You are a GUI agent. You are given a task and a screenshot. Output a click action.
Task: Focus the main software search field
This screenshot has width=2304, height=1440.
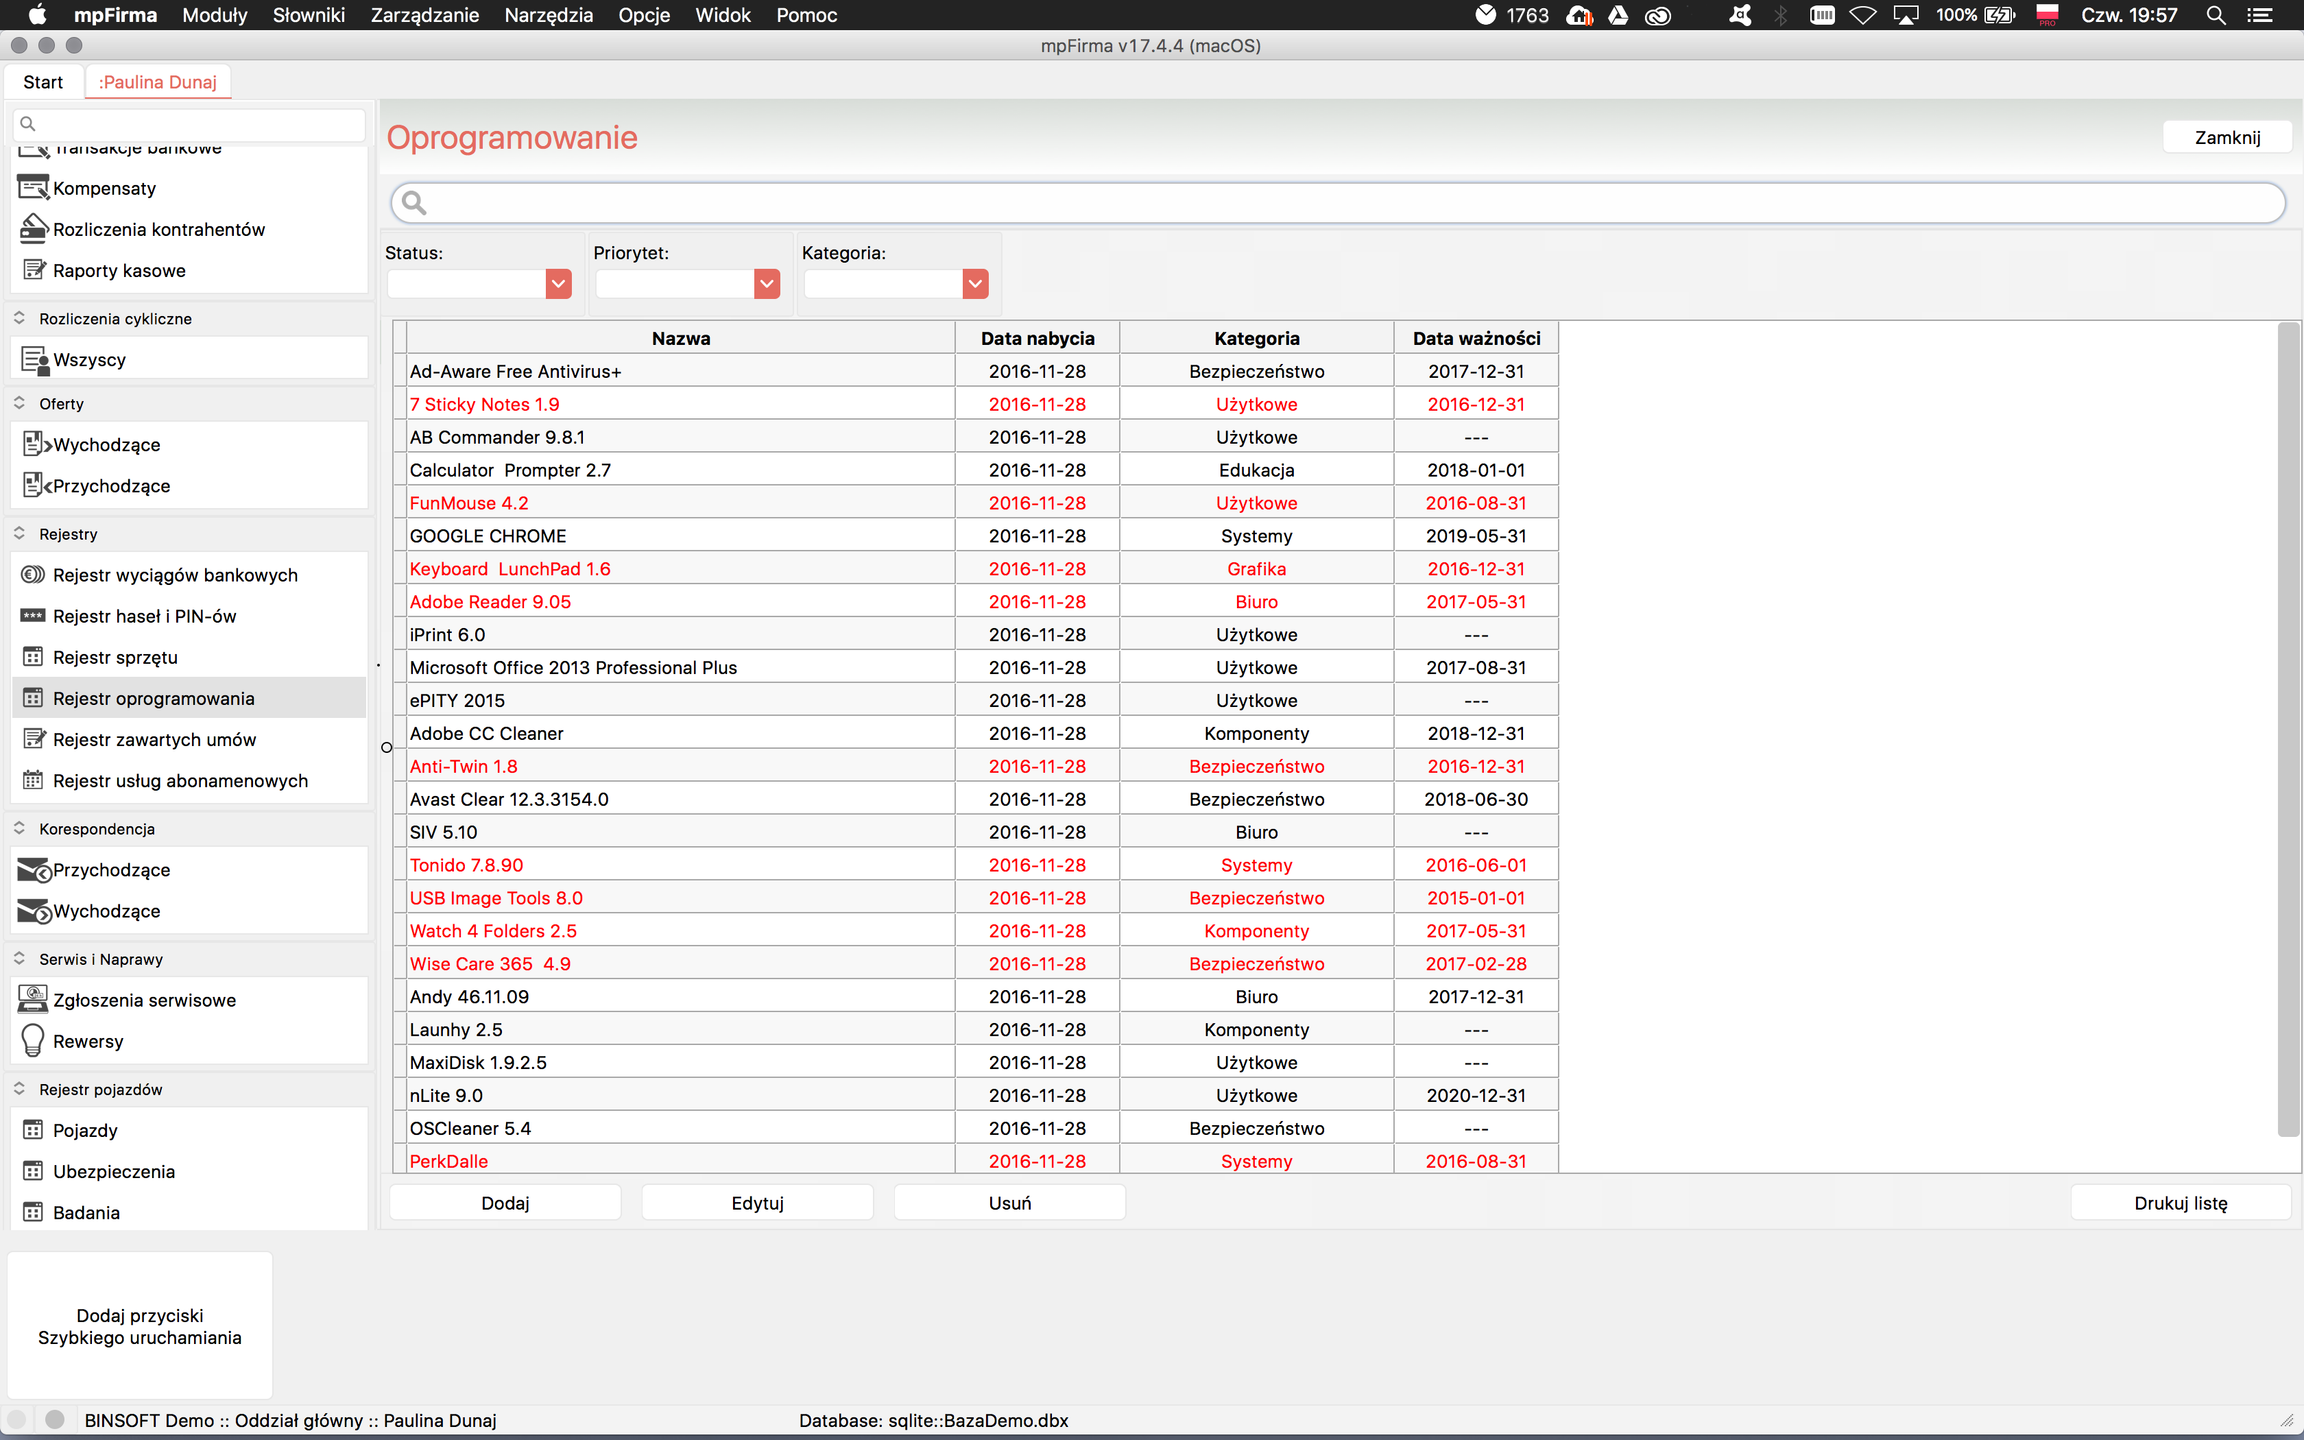(1338, 203)
